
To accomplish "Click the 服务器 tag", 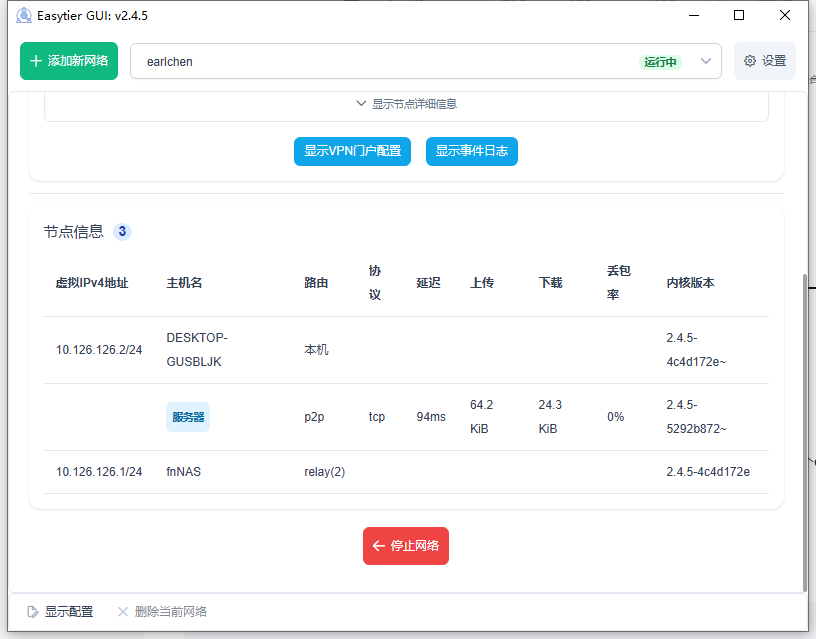I will [x=188, y=417].
